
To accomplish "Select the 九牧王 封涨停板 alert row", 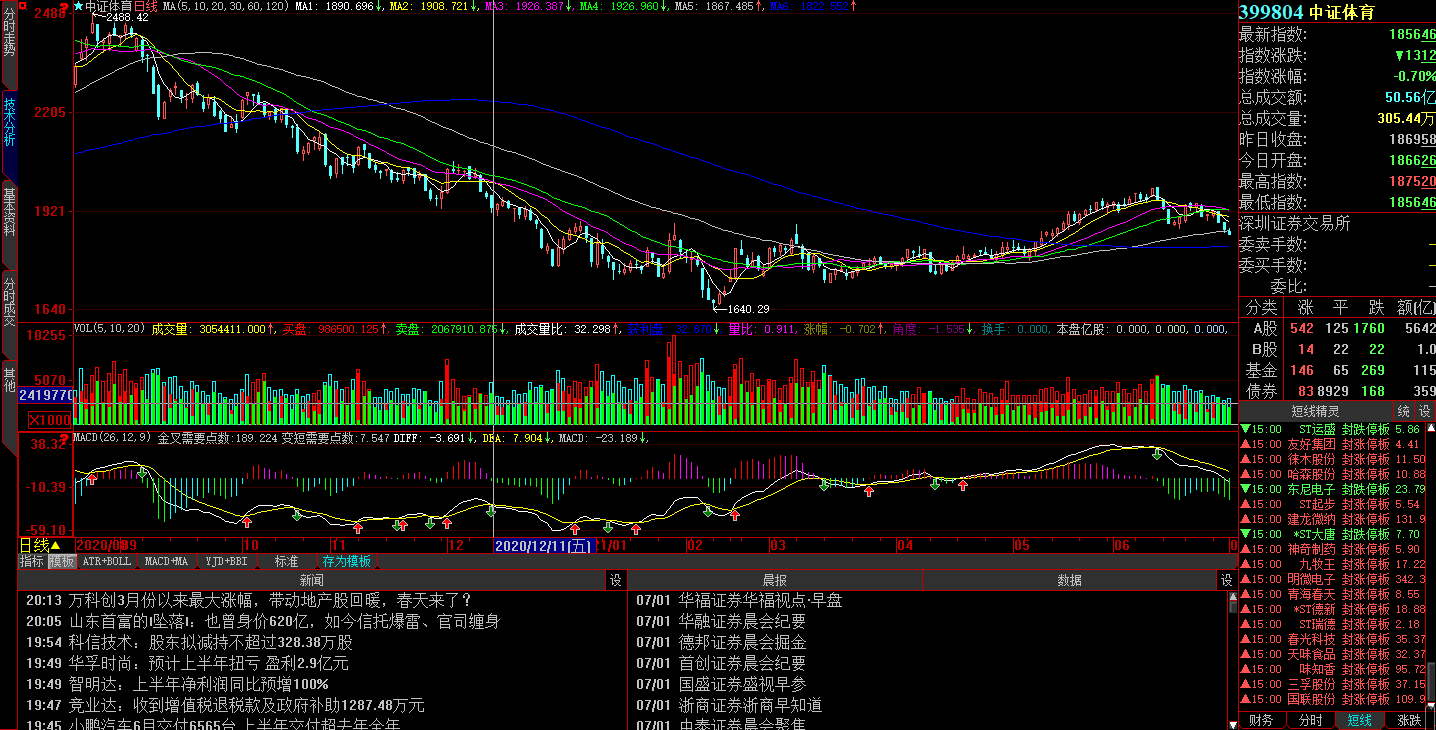I will (x=1332, y=564).
